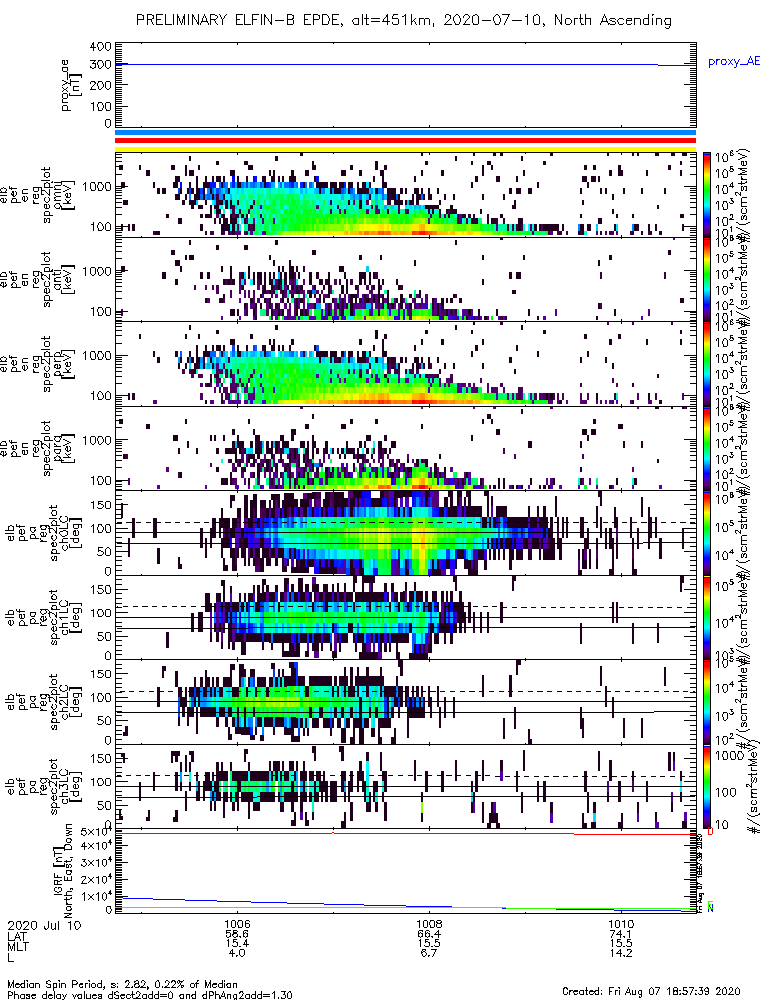Screen dimensions: 775x1000
Task: Click the L-shell value 14.2
Action: [x=621, y=953]
